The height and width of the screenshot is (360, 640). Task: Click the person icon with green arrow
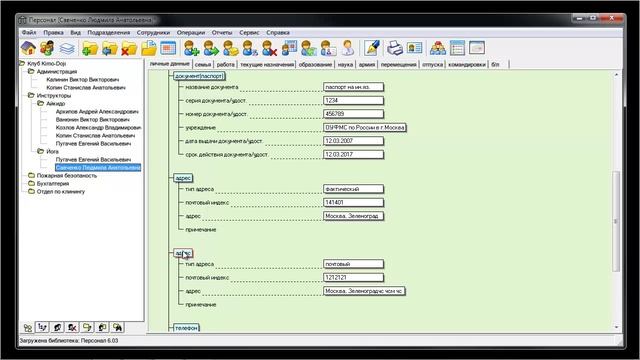[x=211, y=49]
